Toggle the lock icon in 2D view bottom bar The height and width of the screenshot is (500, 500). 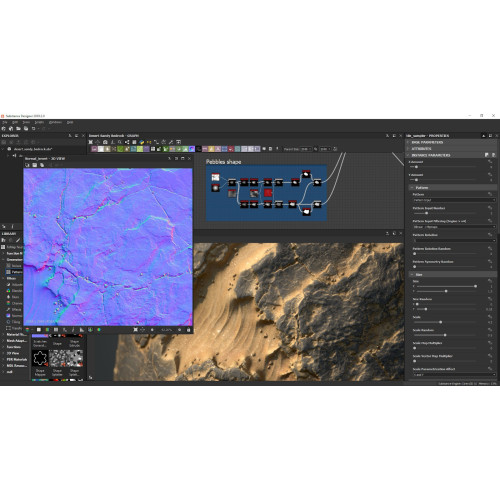coord(188,330)
